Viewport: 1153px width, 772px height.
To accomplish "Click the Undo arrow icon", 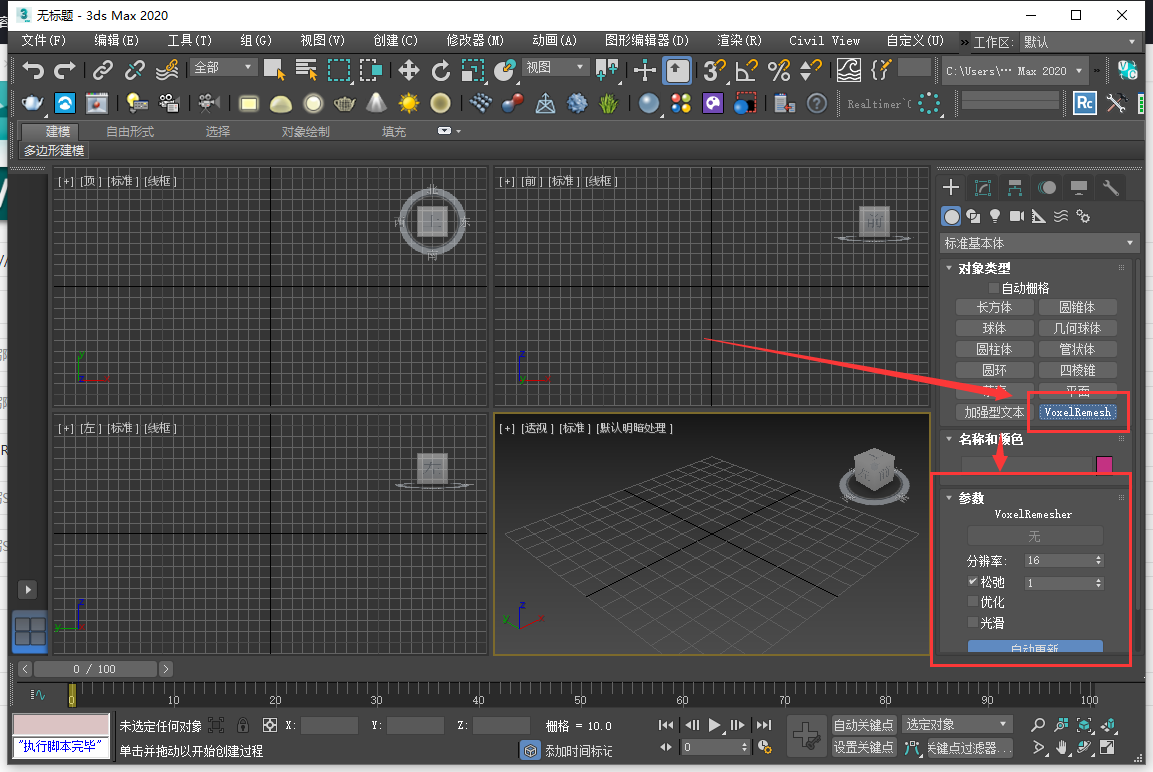I will click(32, 71).
